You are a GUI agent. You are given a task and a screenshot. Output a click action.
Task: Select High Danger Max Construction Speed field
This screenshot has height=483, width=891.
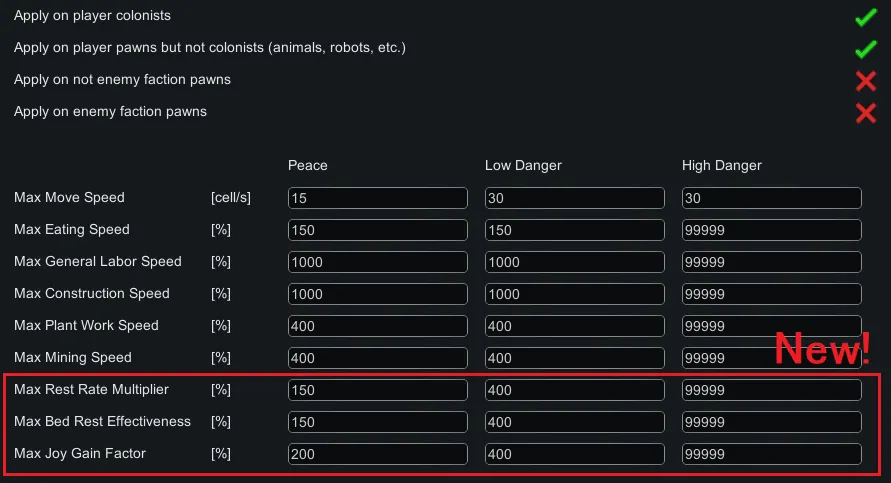click(771, 294)
